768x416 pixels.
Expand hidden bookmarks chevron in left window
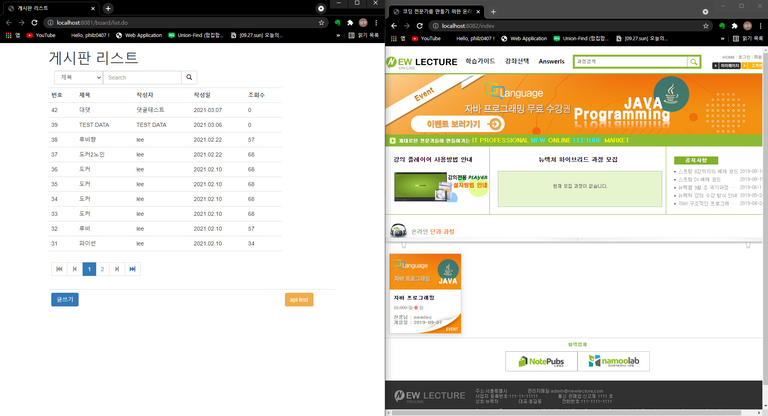point(338,35)
